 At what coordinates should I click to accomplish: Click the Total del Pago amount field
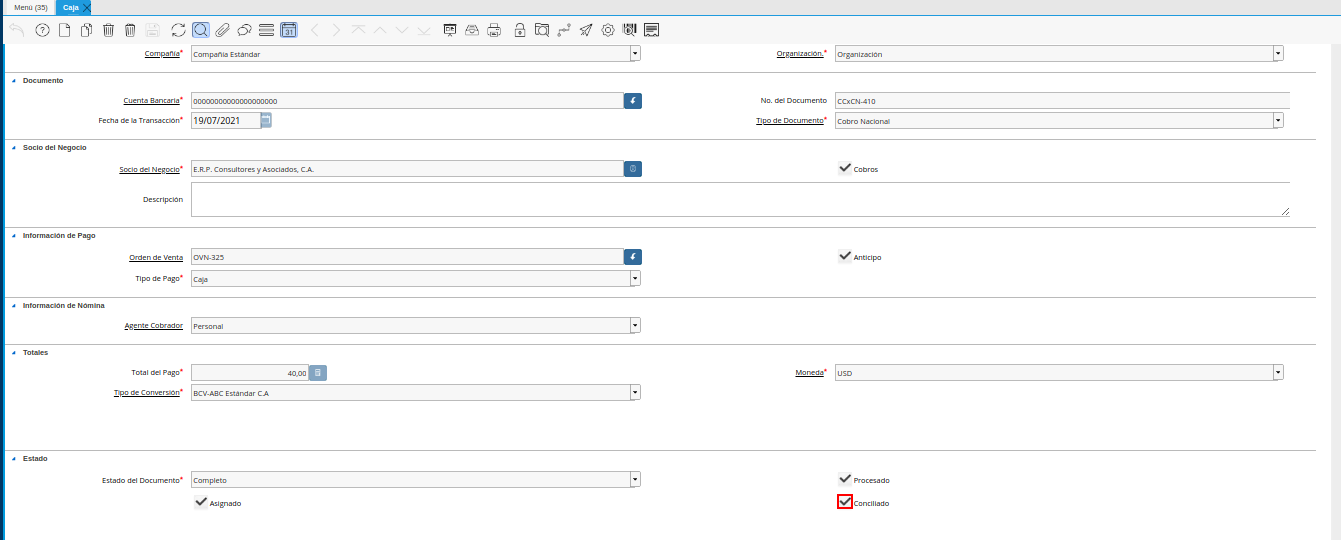[x=250, y=373]
